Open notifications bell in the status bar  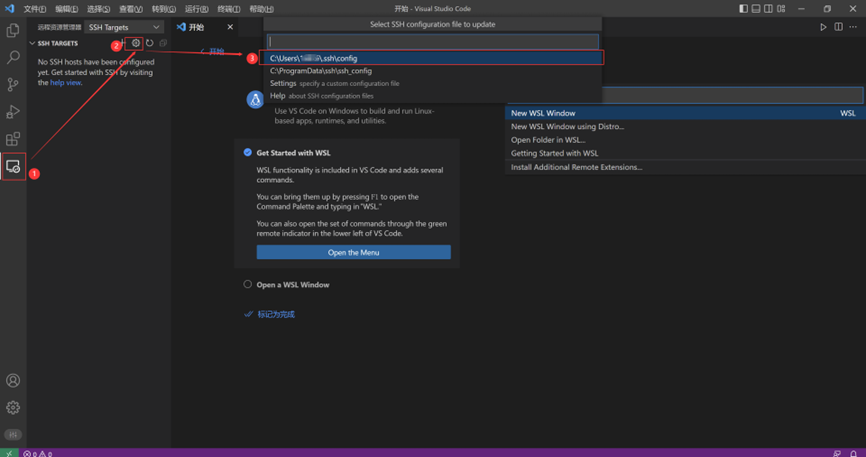point(853,453)
